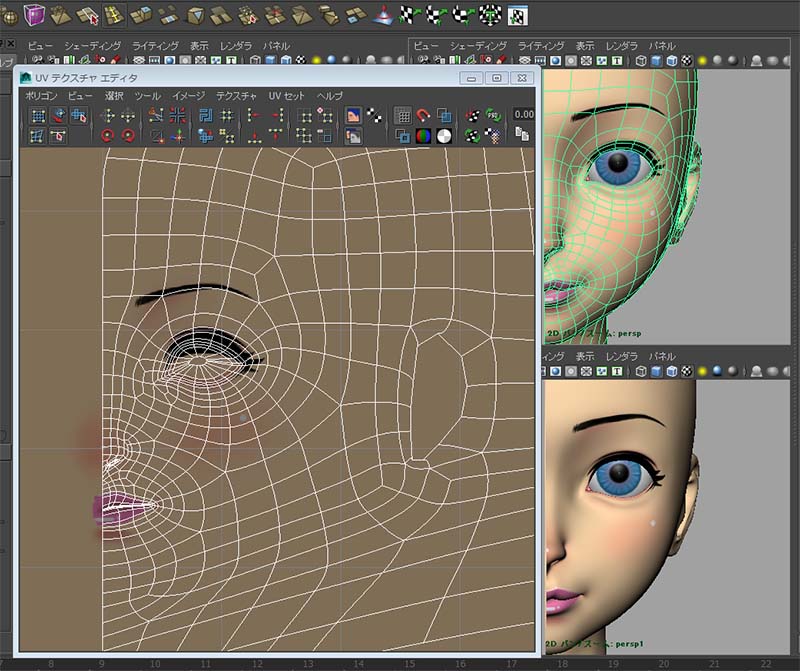Screen dimensions: 800x671
Task: Click the align UVs top icon
Action: click(x=276, y=136)
